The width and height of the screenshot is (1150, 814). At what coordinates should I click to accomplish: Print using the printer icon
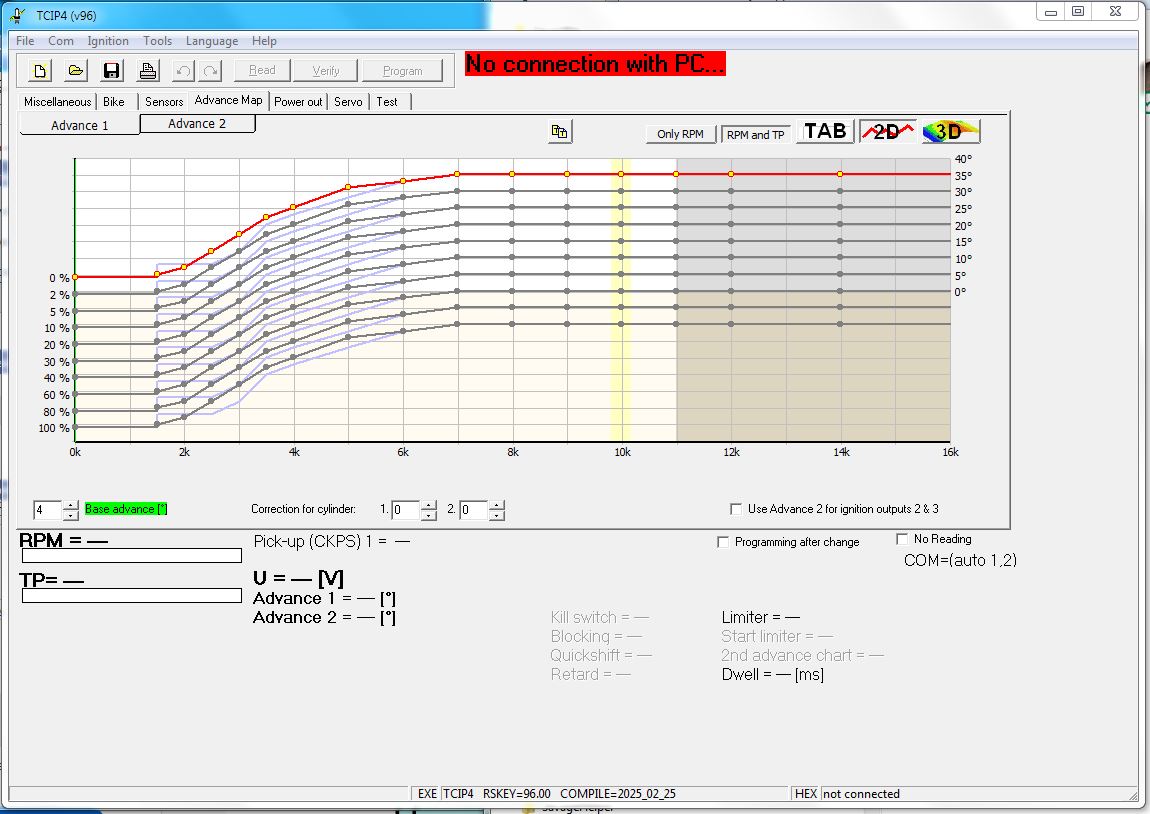pyautogui.click(x=147, y=70)
